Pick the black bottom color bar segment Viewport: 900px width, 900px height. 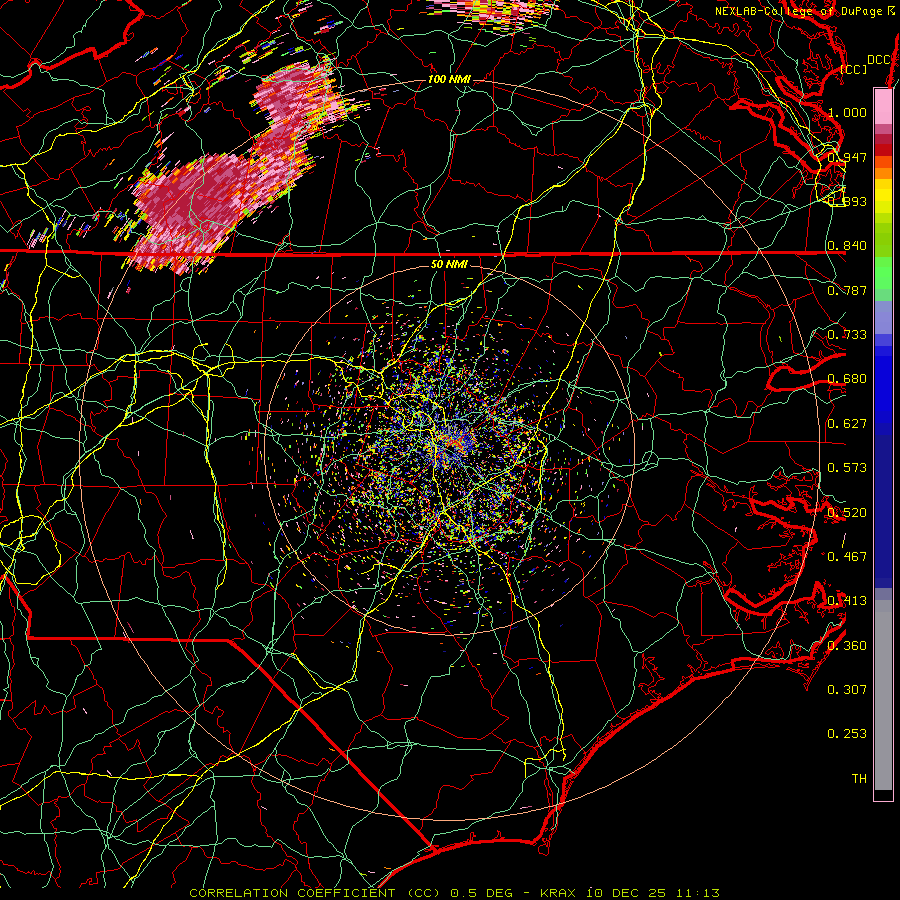[x=883, y=795]
